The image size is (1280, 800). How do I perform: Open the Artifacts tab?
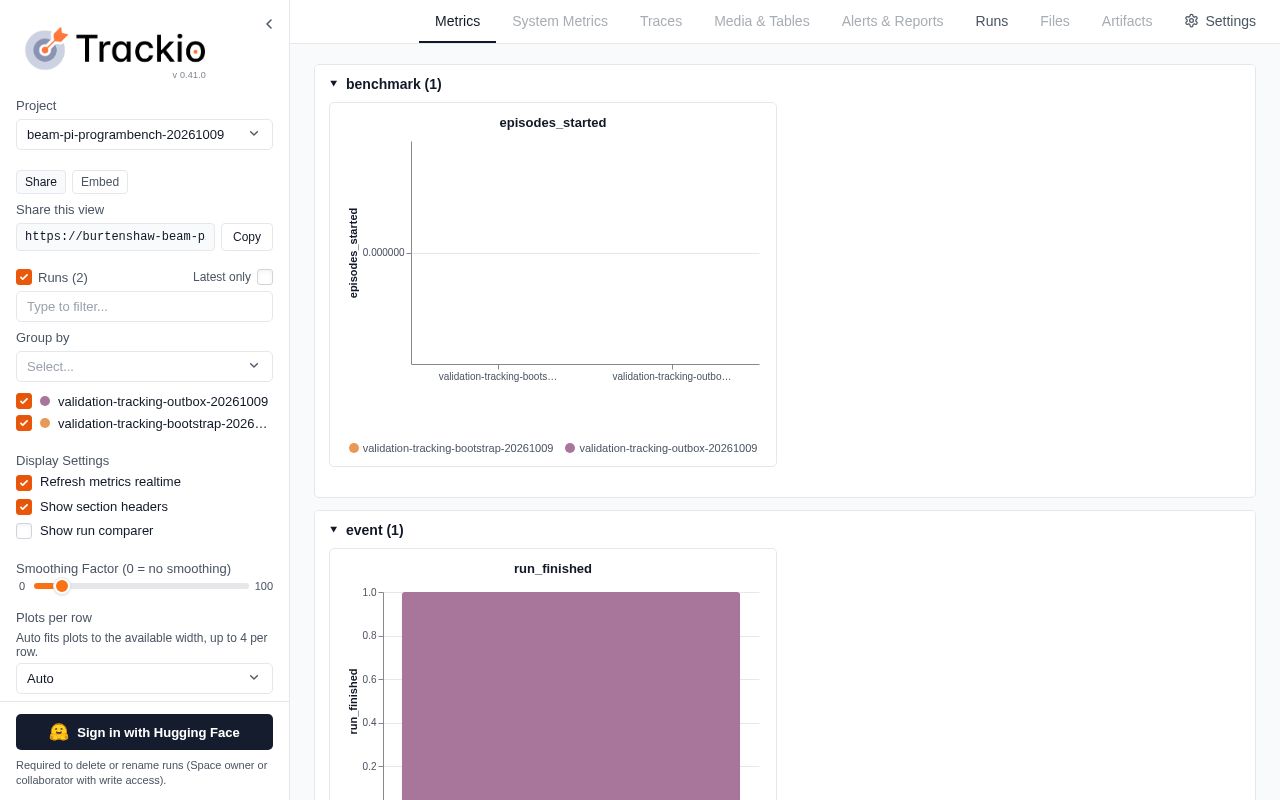[1127, 21]
